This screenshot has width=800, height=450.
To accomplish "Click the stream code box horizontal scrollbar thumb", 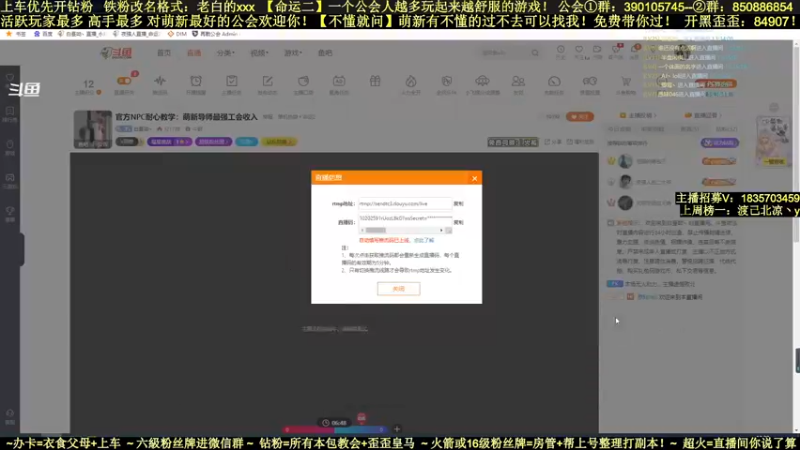I will (376, 230).
